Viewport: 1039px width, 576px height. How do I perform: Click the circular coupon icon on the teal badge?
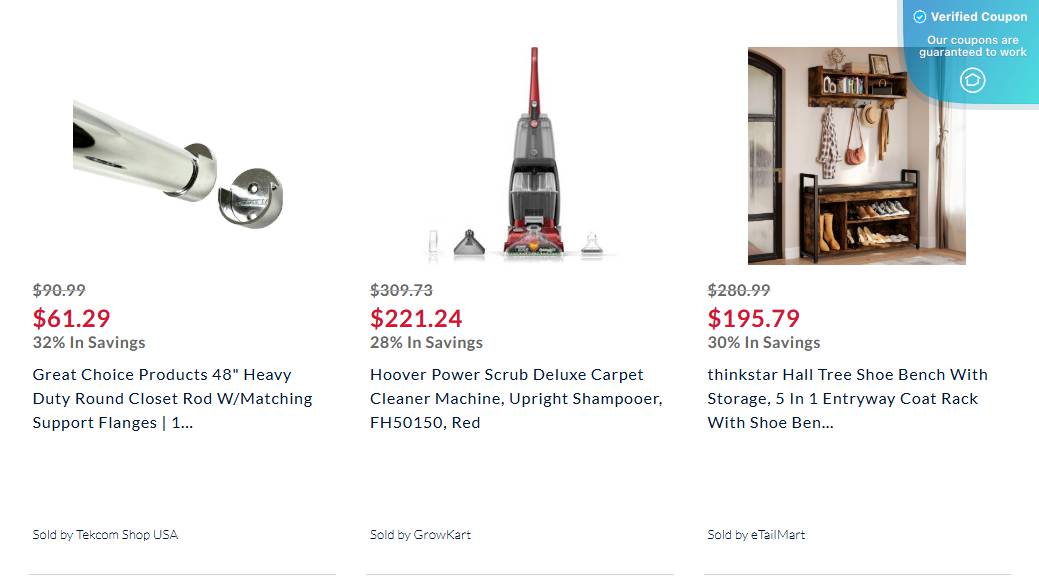pos(972,80)
